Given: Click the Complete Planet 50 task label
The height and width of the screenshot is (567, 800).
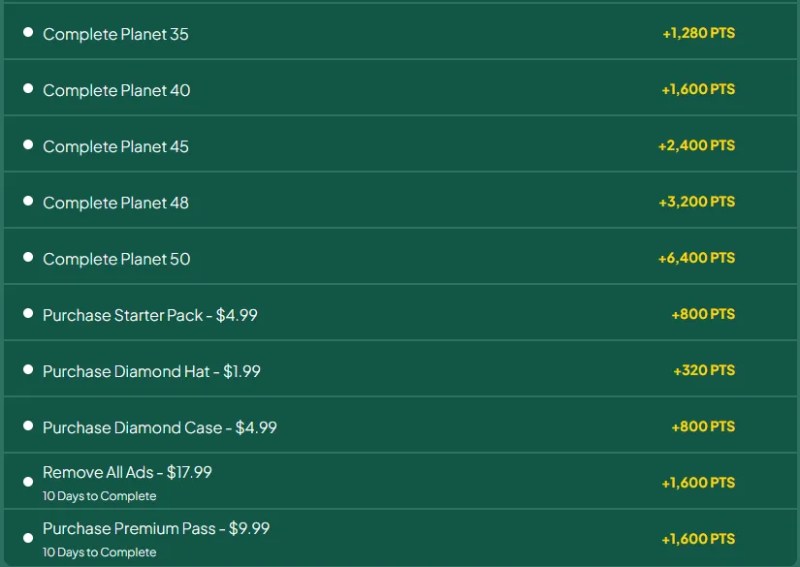Looking at the screenshot, I should (116, 259).
